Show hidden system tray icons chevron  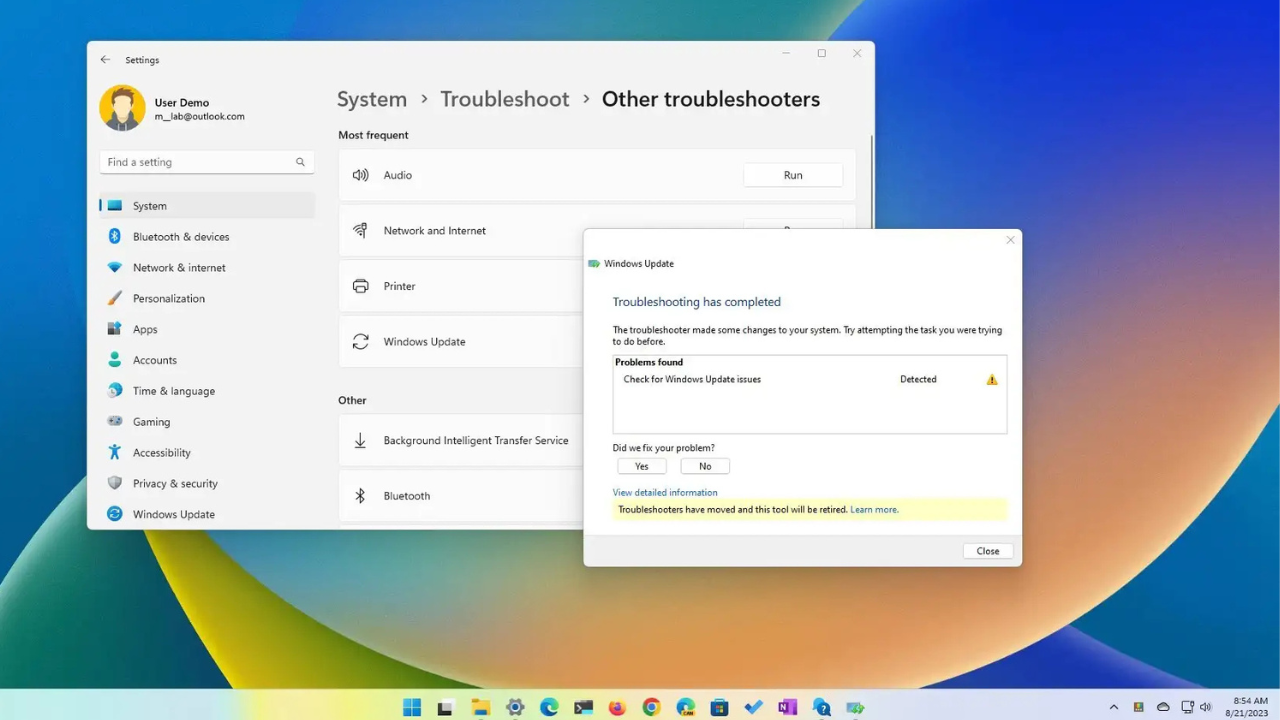pos(1114,707)
